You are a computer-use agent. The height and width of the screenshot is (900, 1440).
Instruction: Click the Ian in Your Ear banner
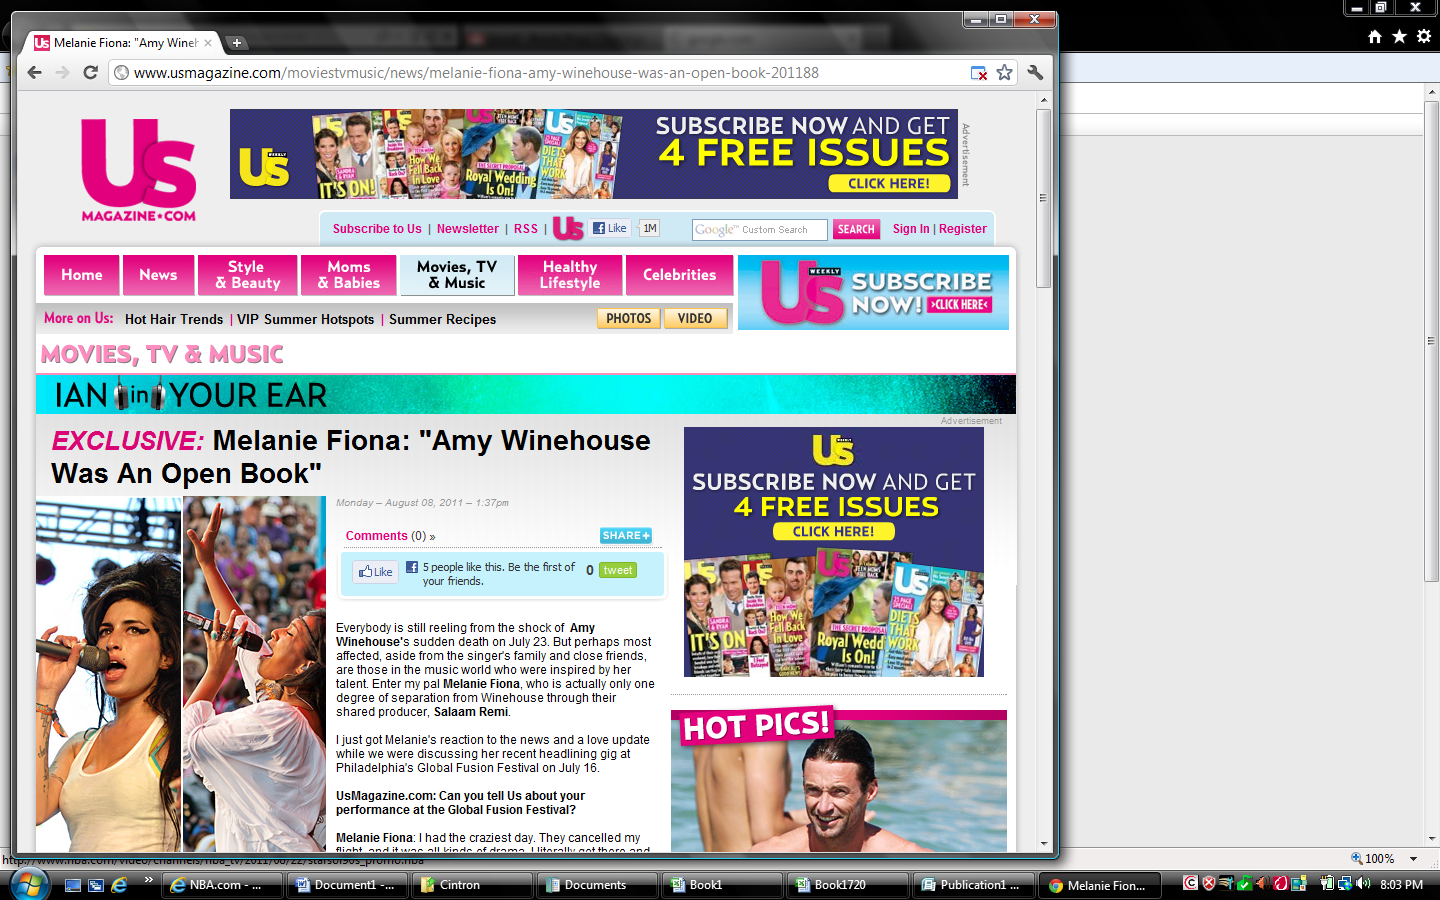526,395
